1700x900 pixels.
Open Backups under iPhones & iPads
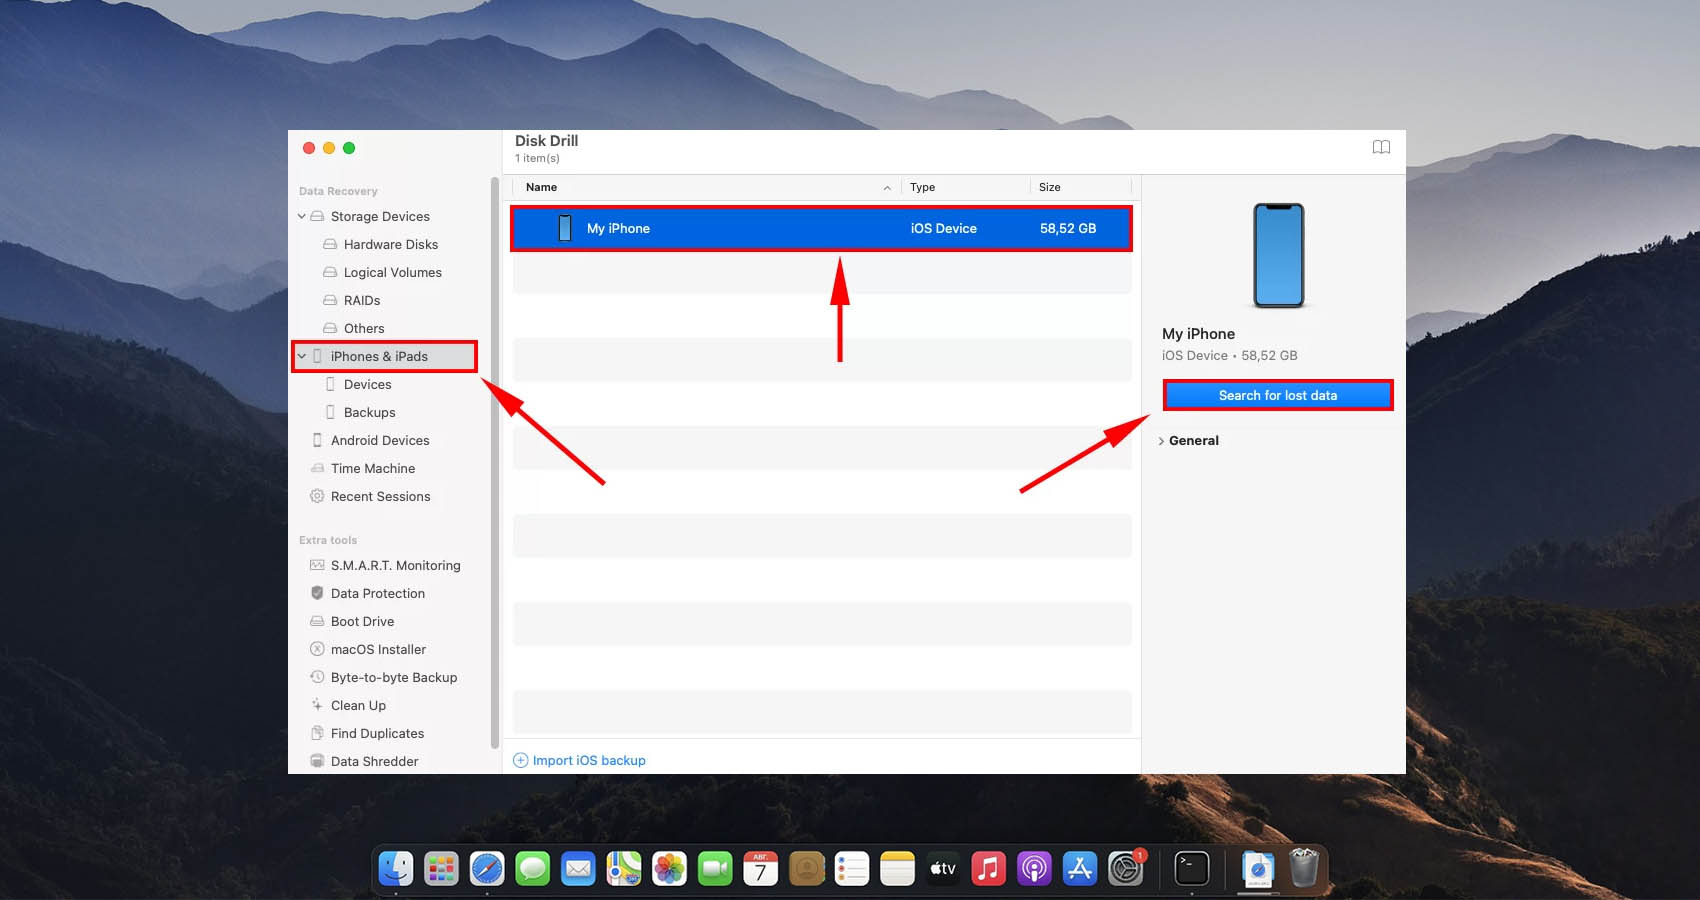[369, 412]
